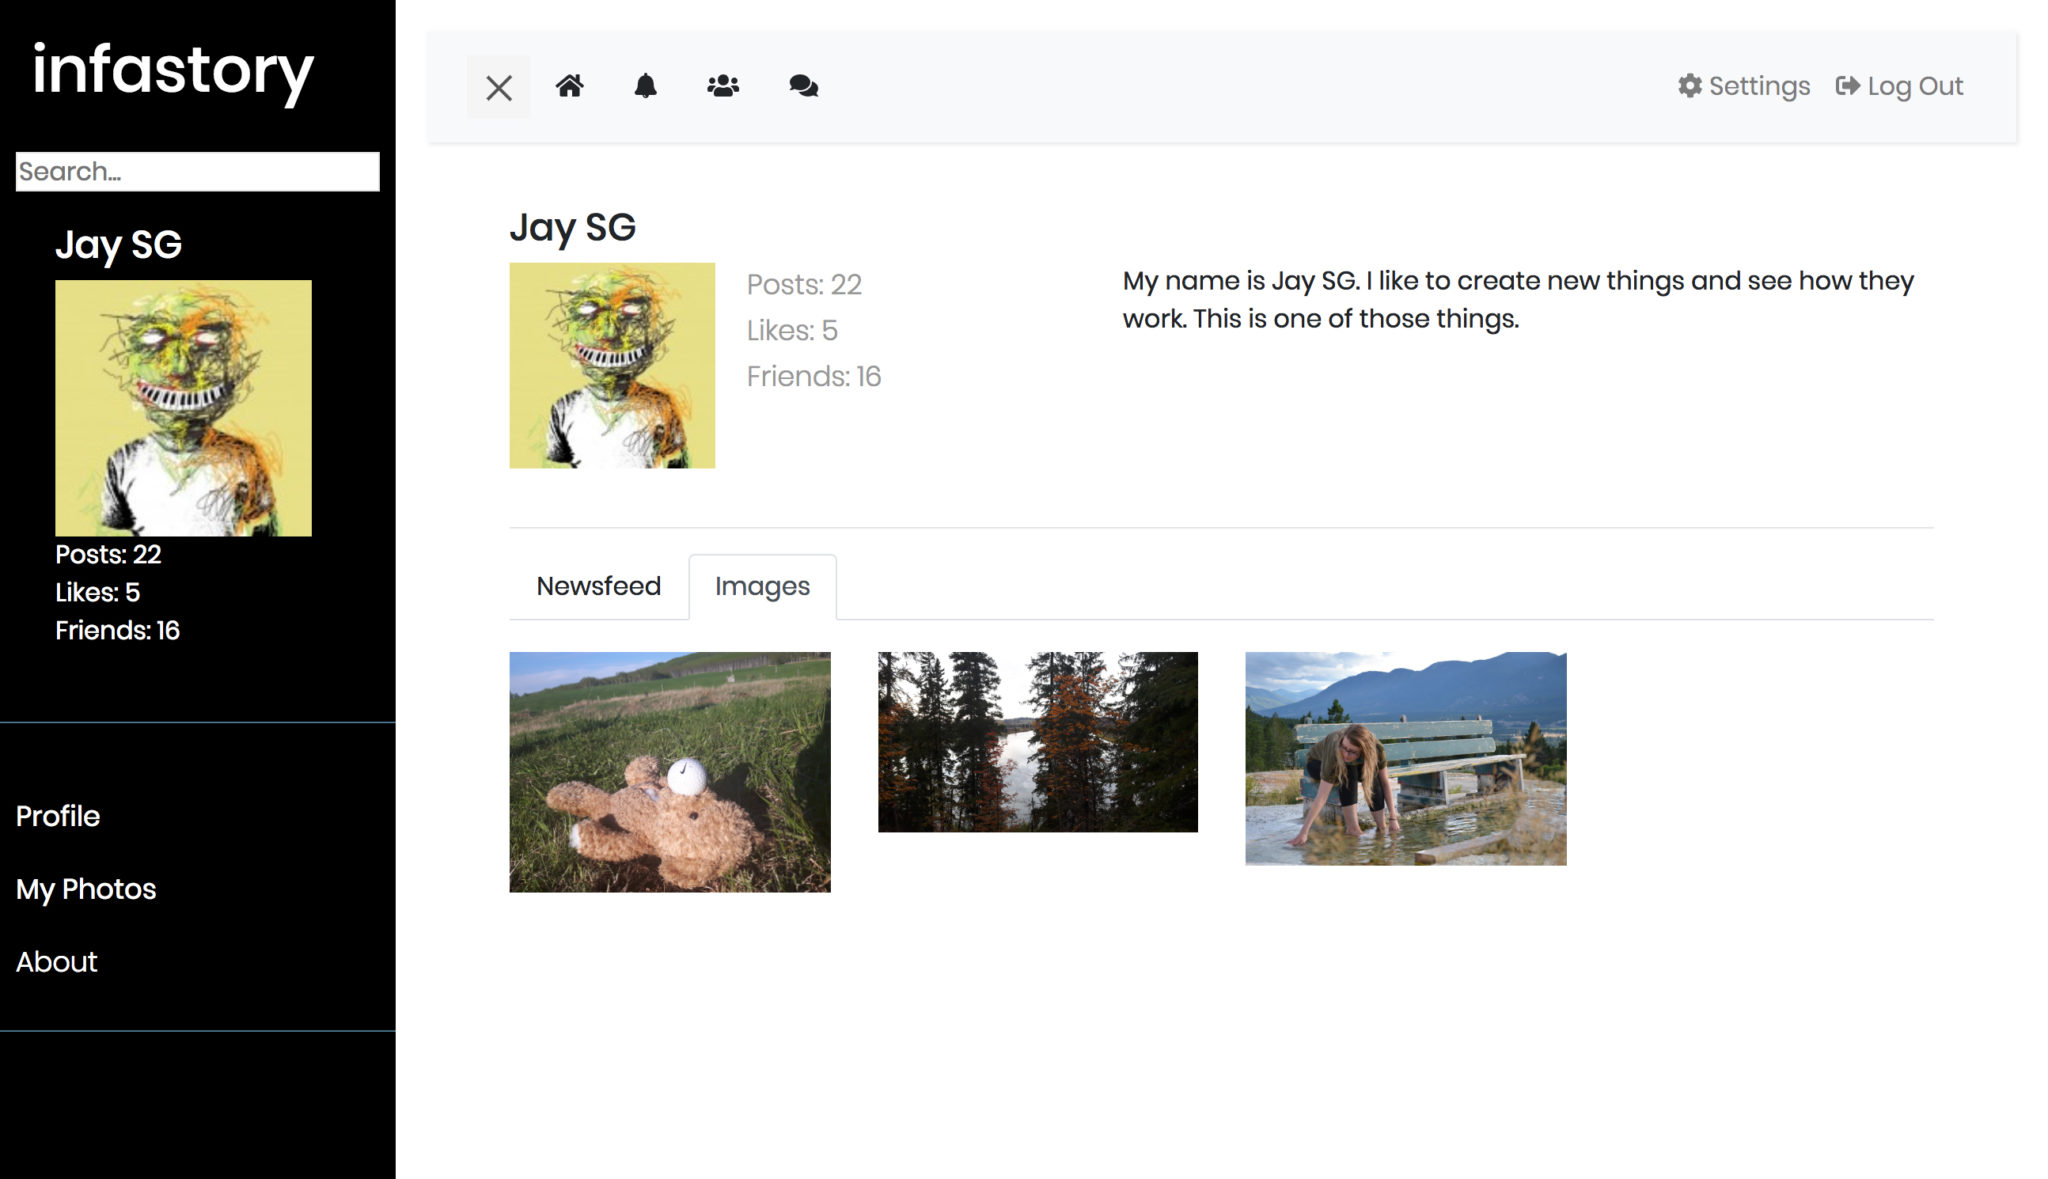The image size is (2048, 1179).
Task: Open friends group icon
Action: 723,86
